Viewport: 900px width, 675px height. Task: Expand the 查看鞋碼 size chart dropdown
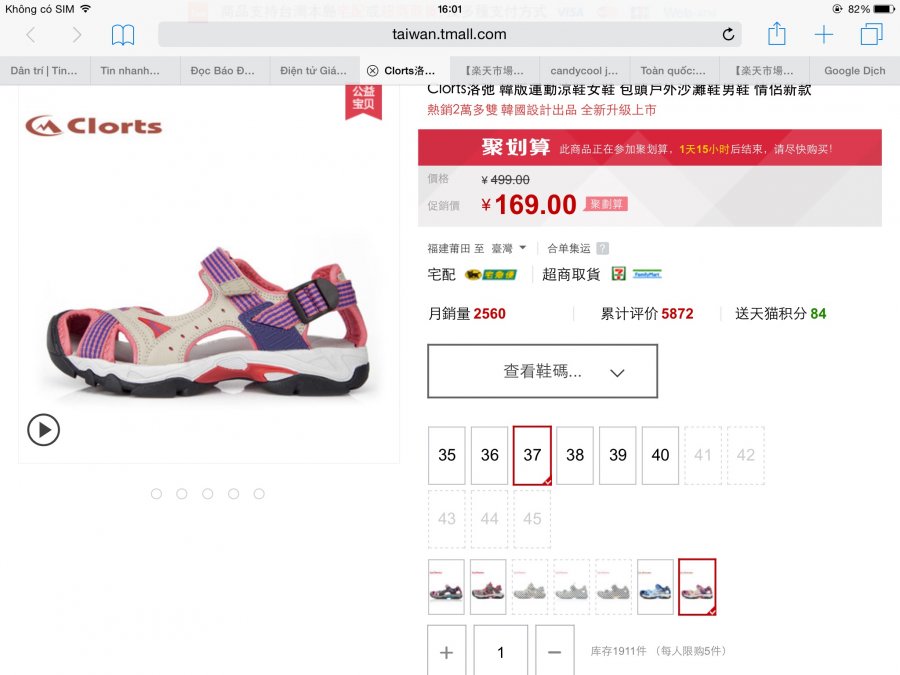(542, 371)
